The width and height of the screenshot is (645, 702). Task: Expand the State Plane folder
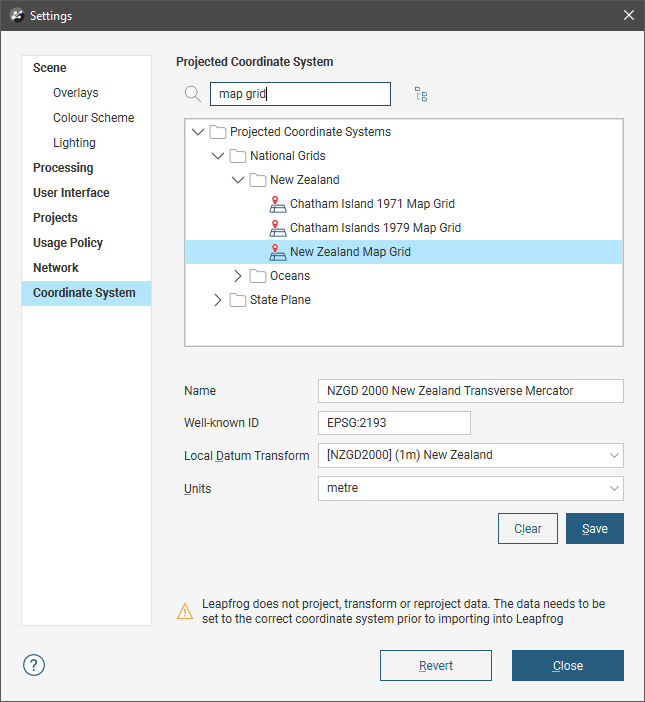coord(218,300)
